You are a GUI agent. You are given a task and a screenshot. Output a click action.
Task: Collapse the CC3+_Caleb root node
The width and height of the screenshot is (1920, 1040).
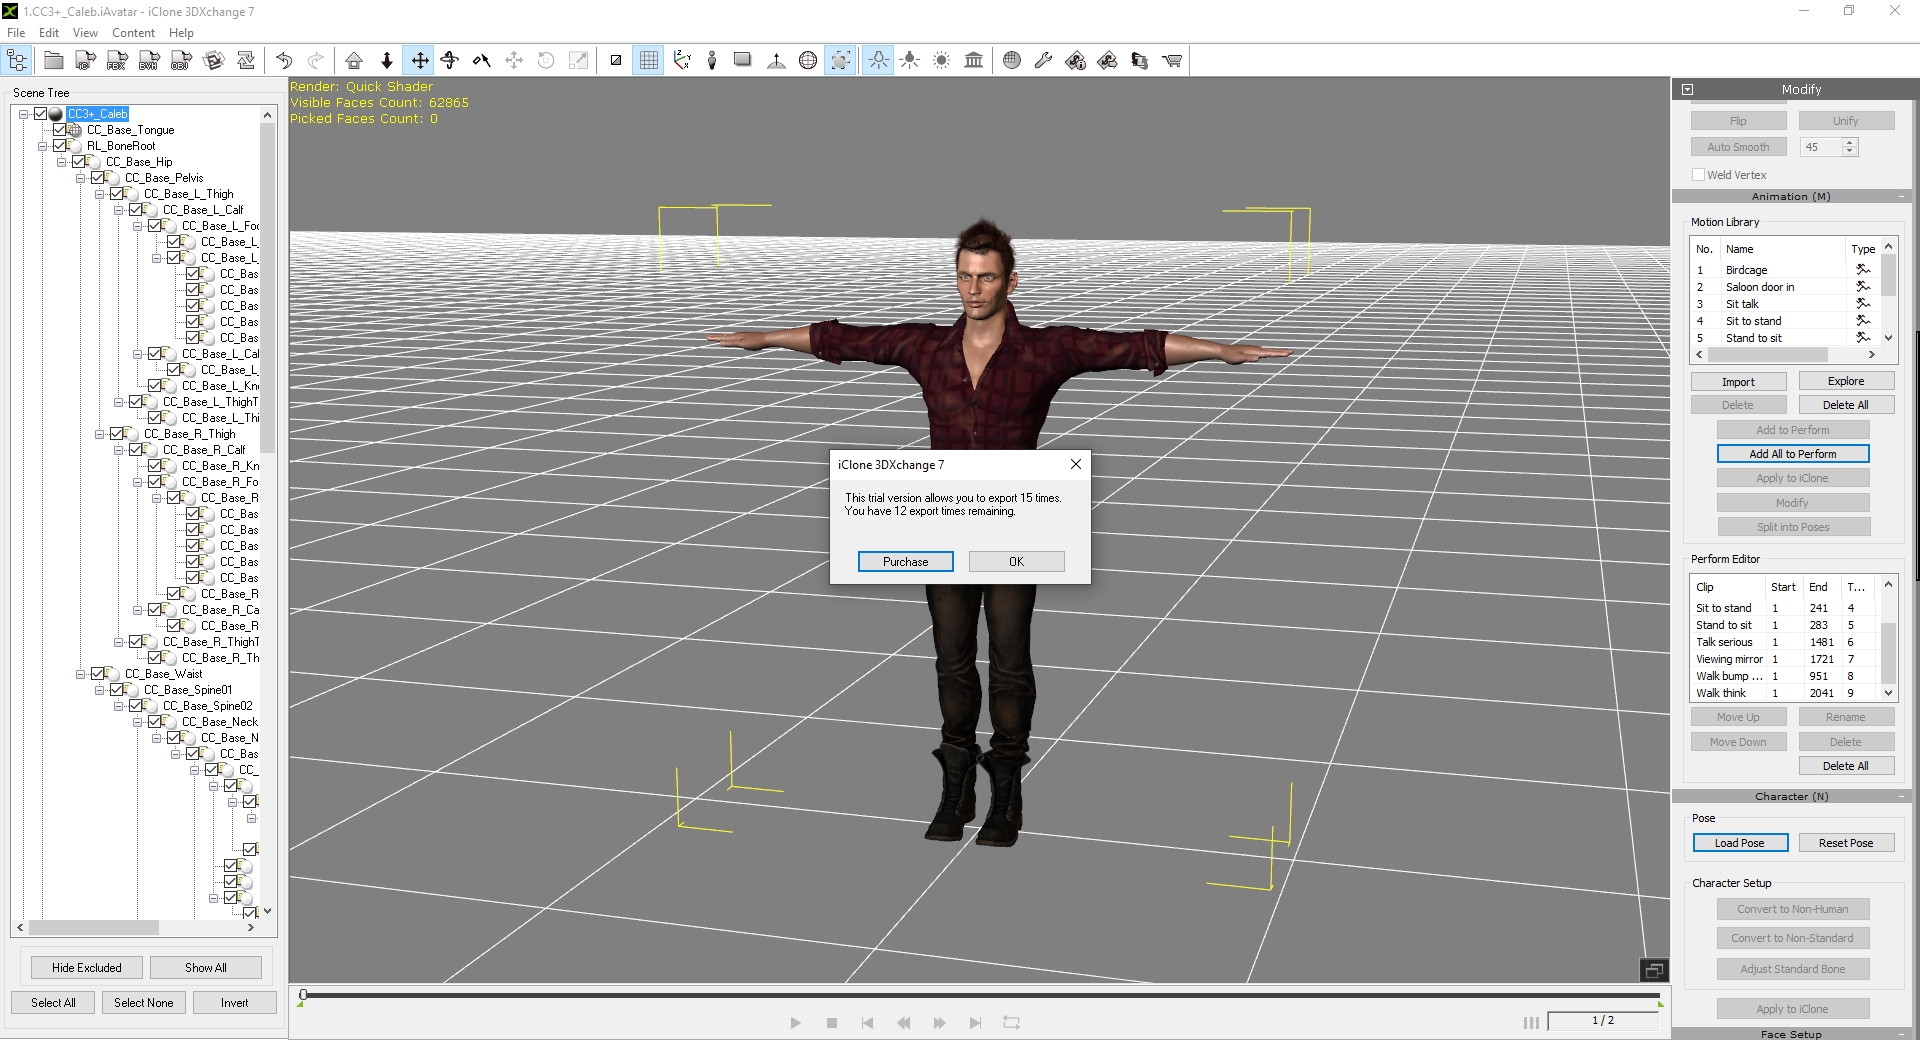(x=24, y=114)
